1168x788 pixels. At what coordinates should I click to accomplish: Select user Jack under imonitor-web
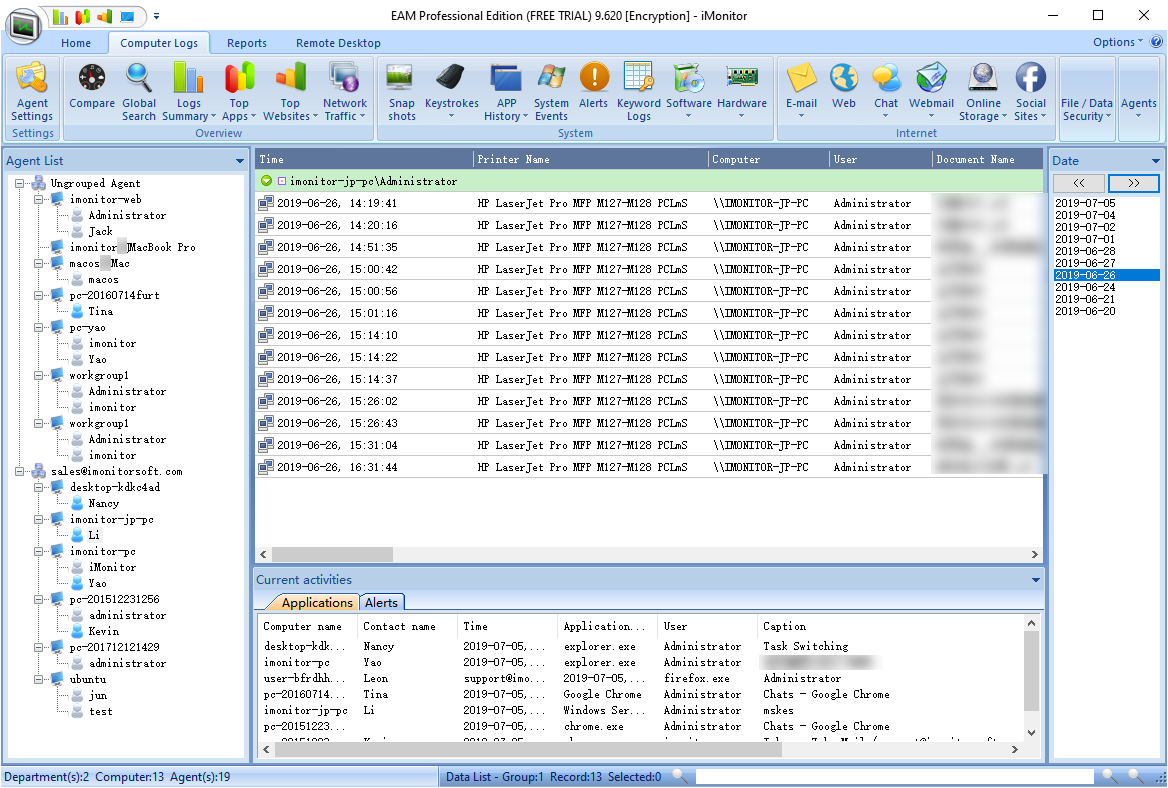point(100,232)
